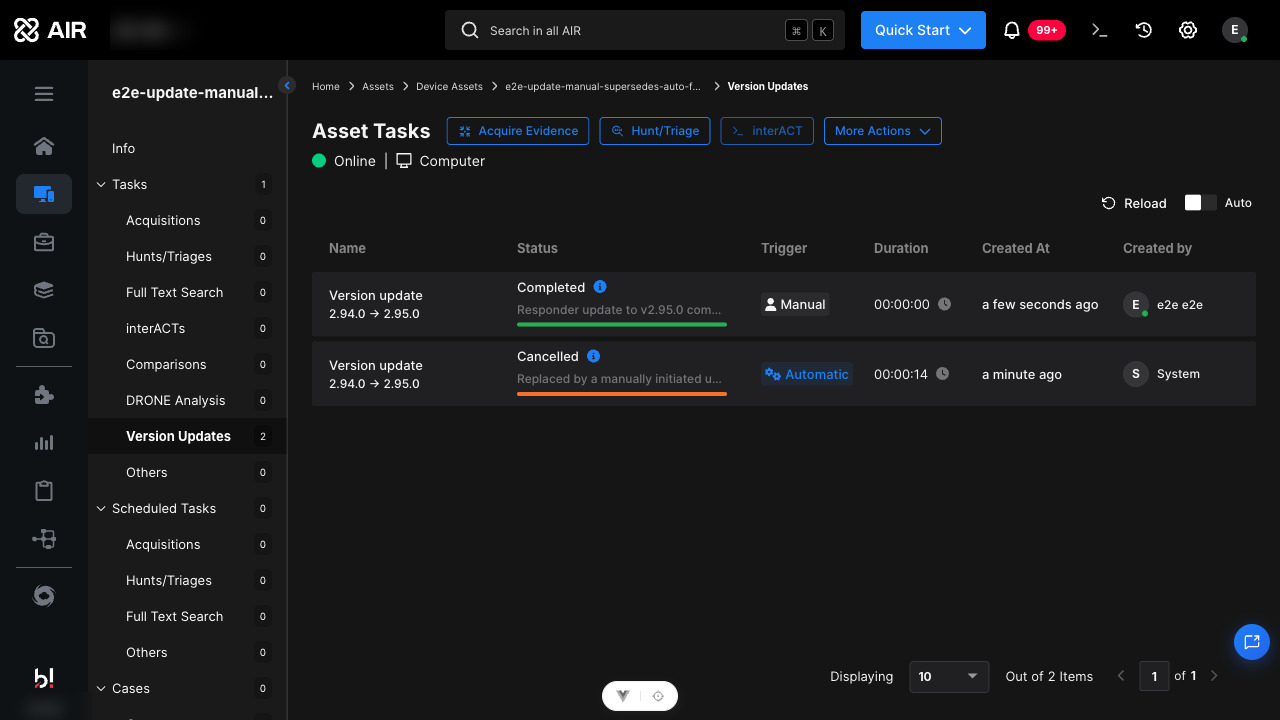Open the hamburger menu in left rail
This screenshot has height=720, width=1280.
pyautogui.click(x=44, y=94)
